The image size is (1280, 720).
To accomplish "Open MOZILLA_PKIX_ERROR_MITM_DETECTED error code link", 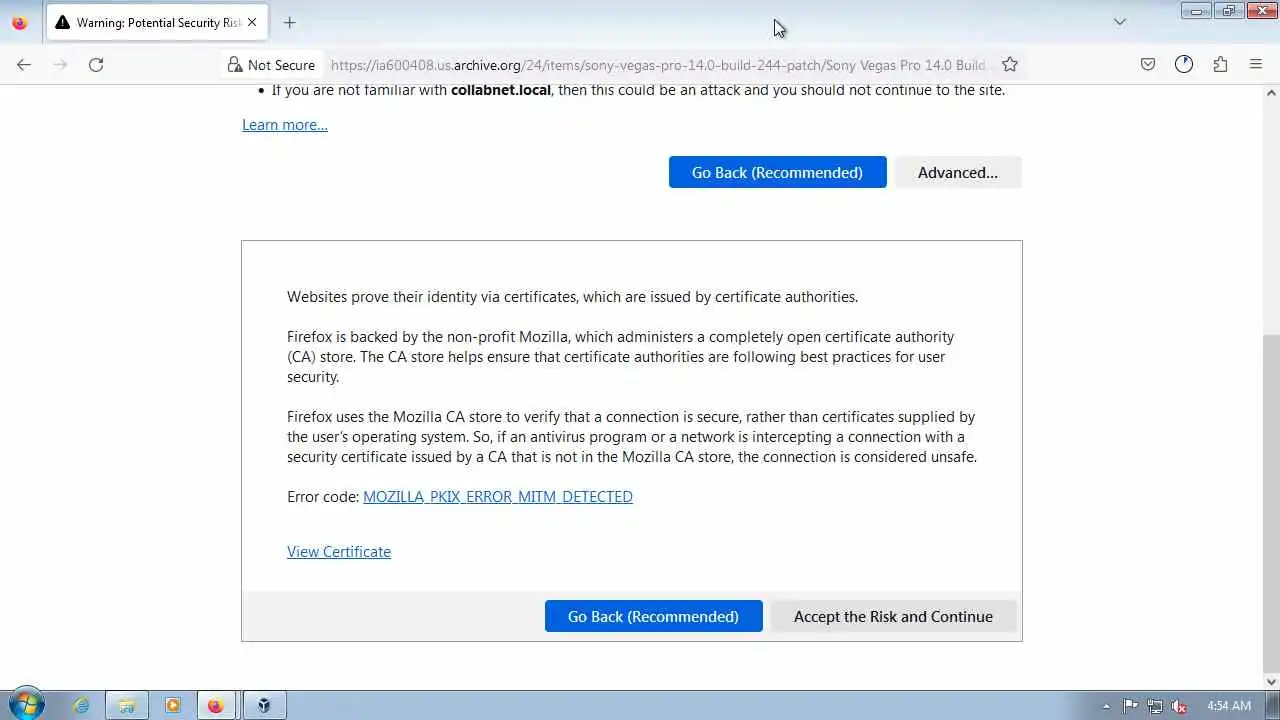I will click(498, 497).
